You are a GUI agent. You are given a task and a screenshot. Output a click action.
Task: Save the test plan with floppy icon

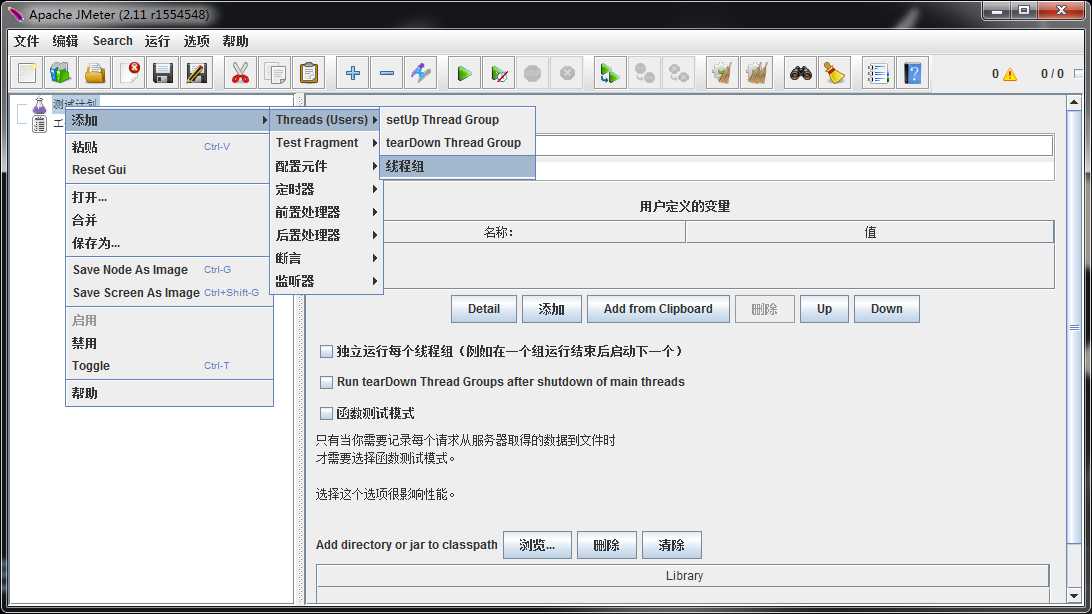point(163,72)
